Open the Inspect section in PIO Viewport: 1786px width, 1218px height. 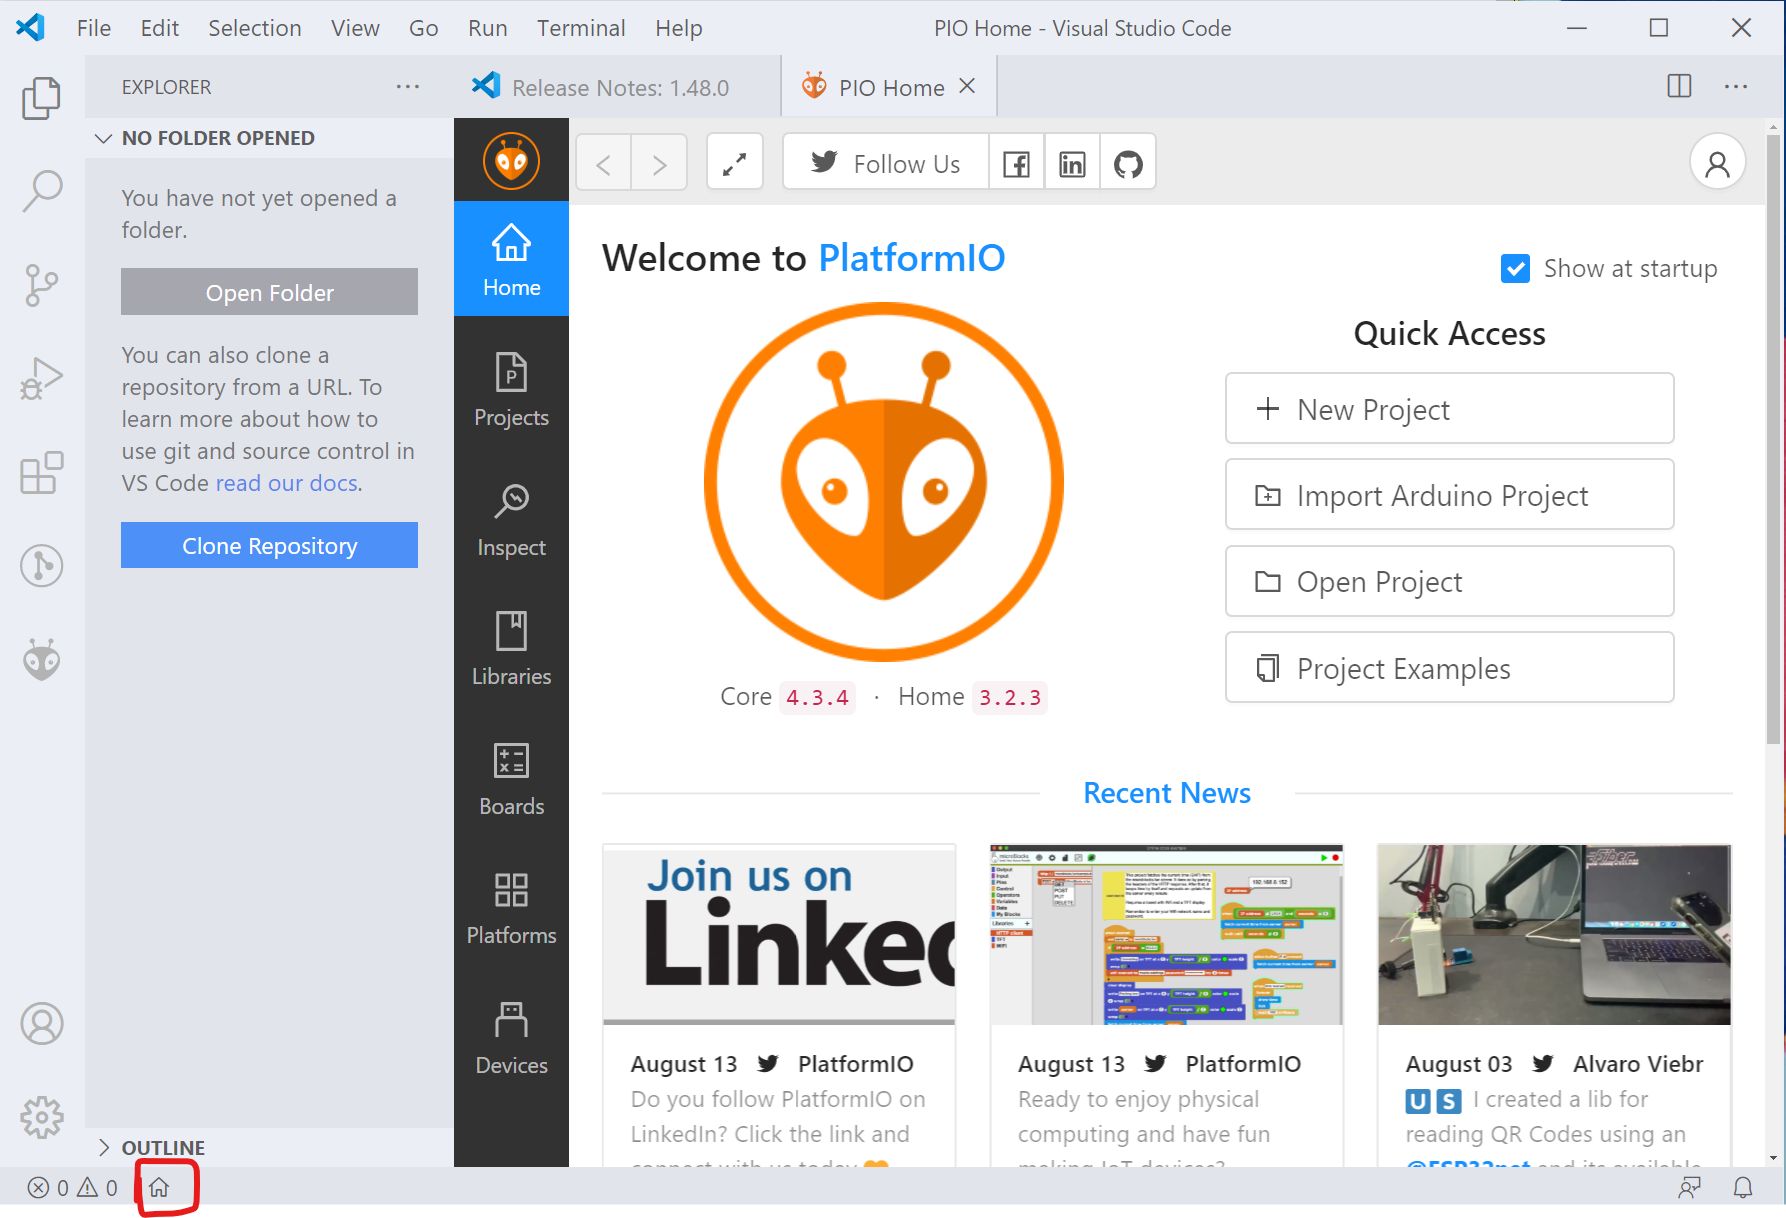511,519
